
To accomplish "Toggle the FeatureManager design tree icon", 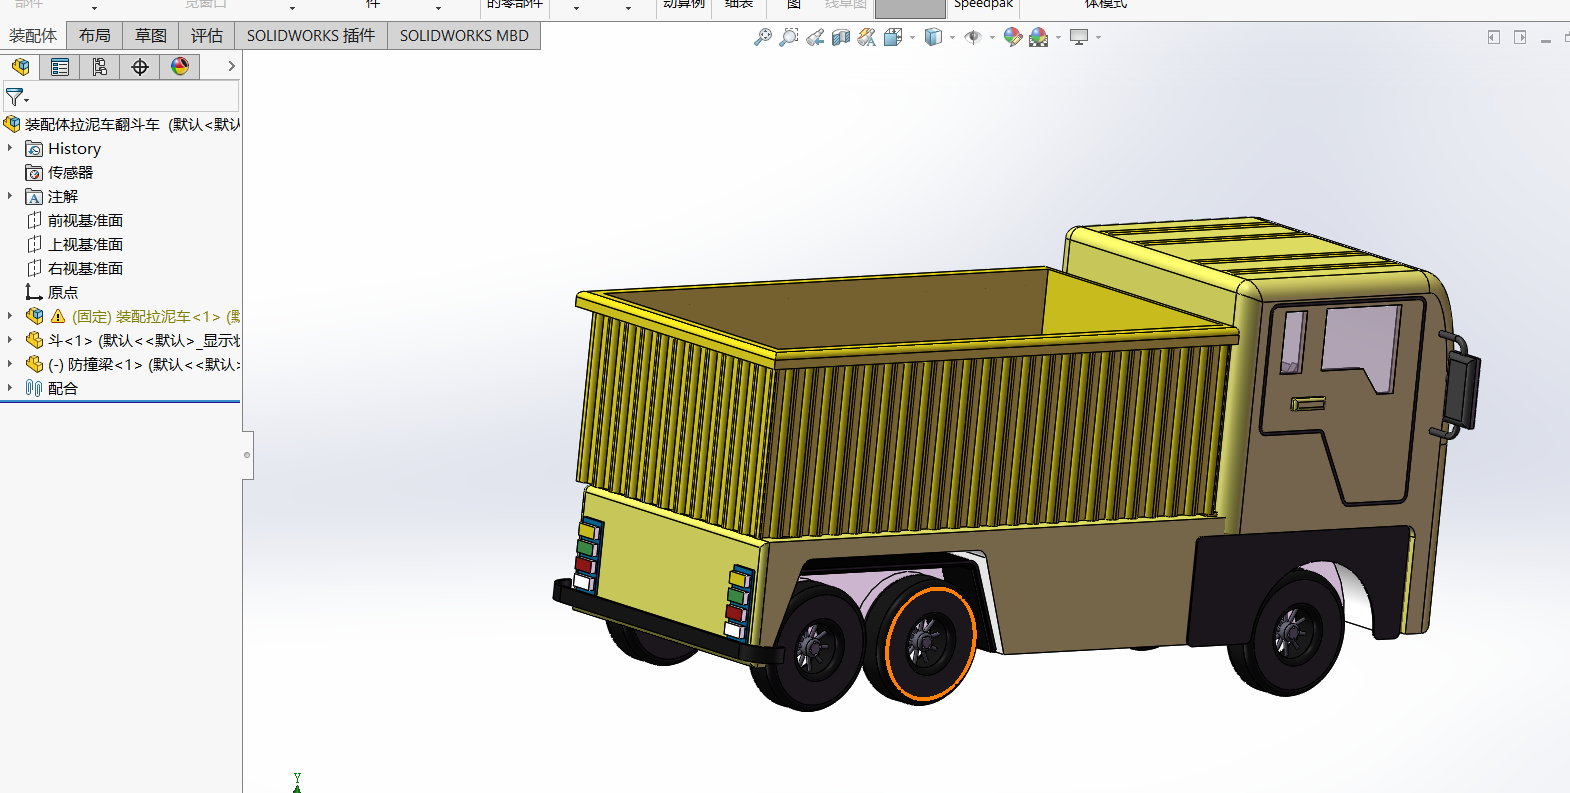I will (x=20, y=67).
